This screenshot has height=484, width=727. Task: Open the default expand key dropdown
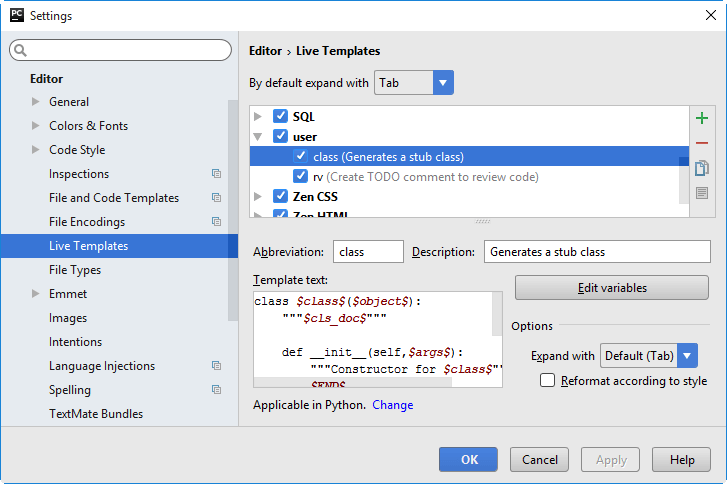[x=443, y=83]
